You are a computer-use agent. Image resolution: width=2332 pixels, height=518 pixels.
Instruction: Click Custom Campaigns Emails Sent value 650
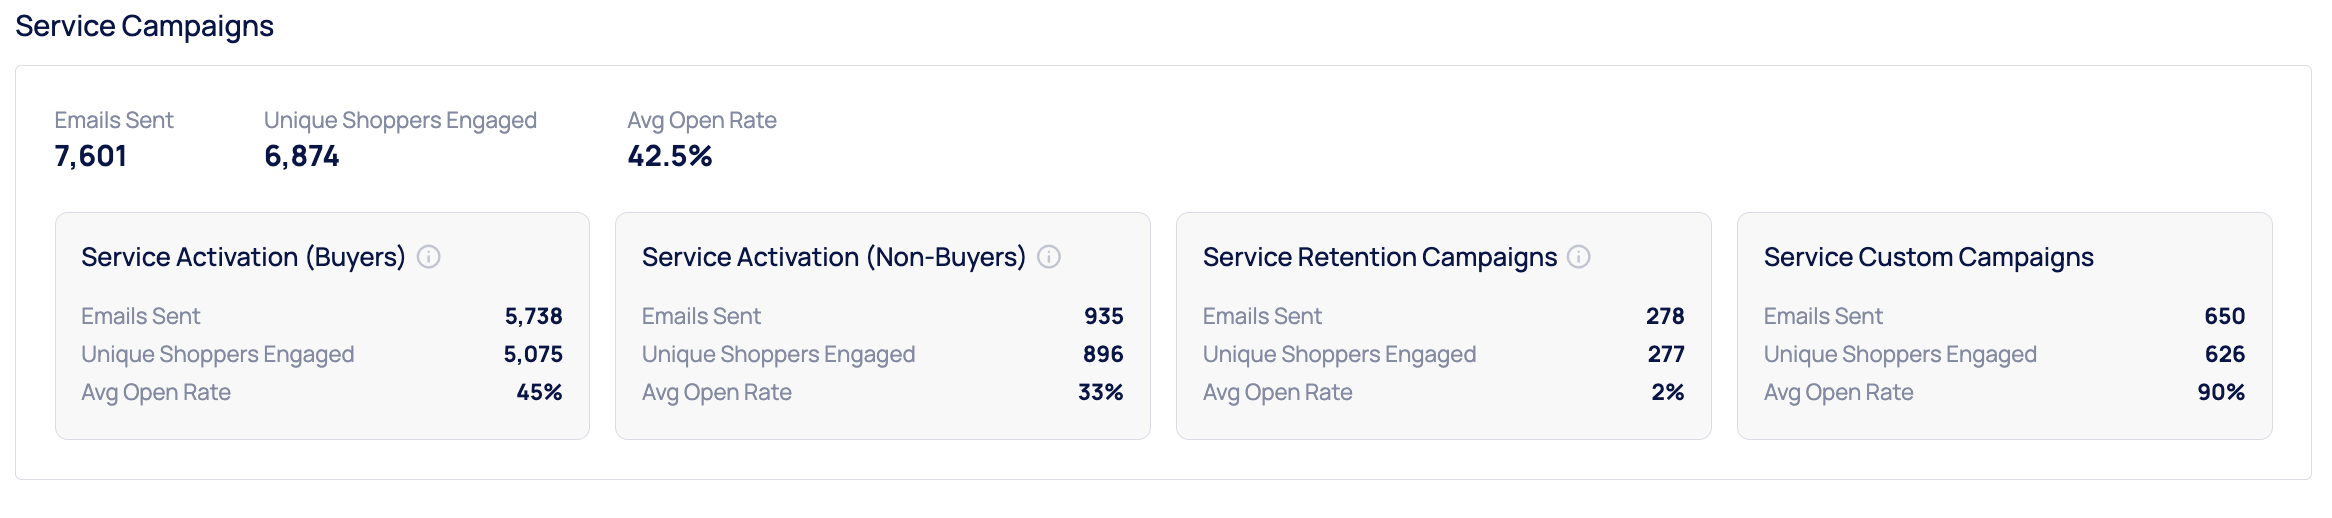[x=2224, y=316]
